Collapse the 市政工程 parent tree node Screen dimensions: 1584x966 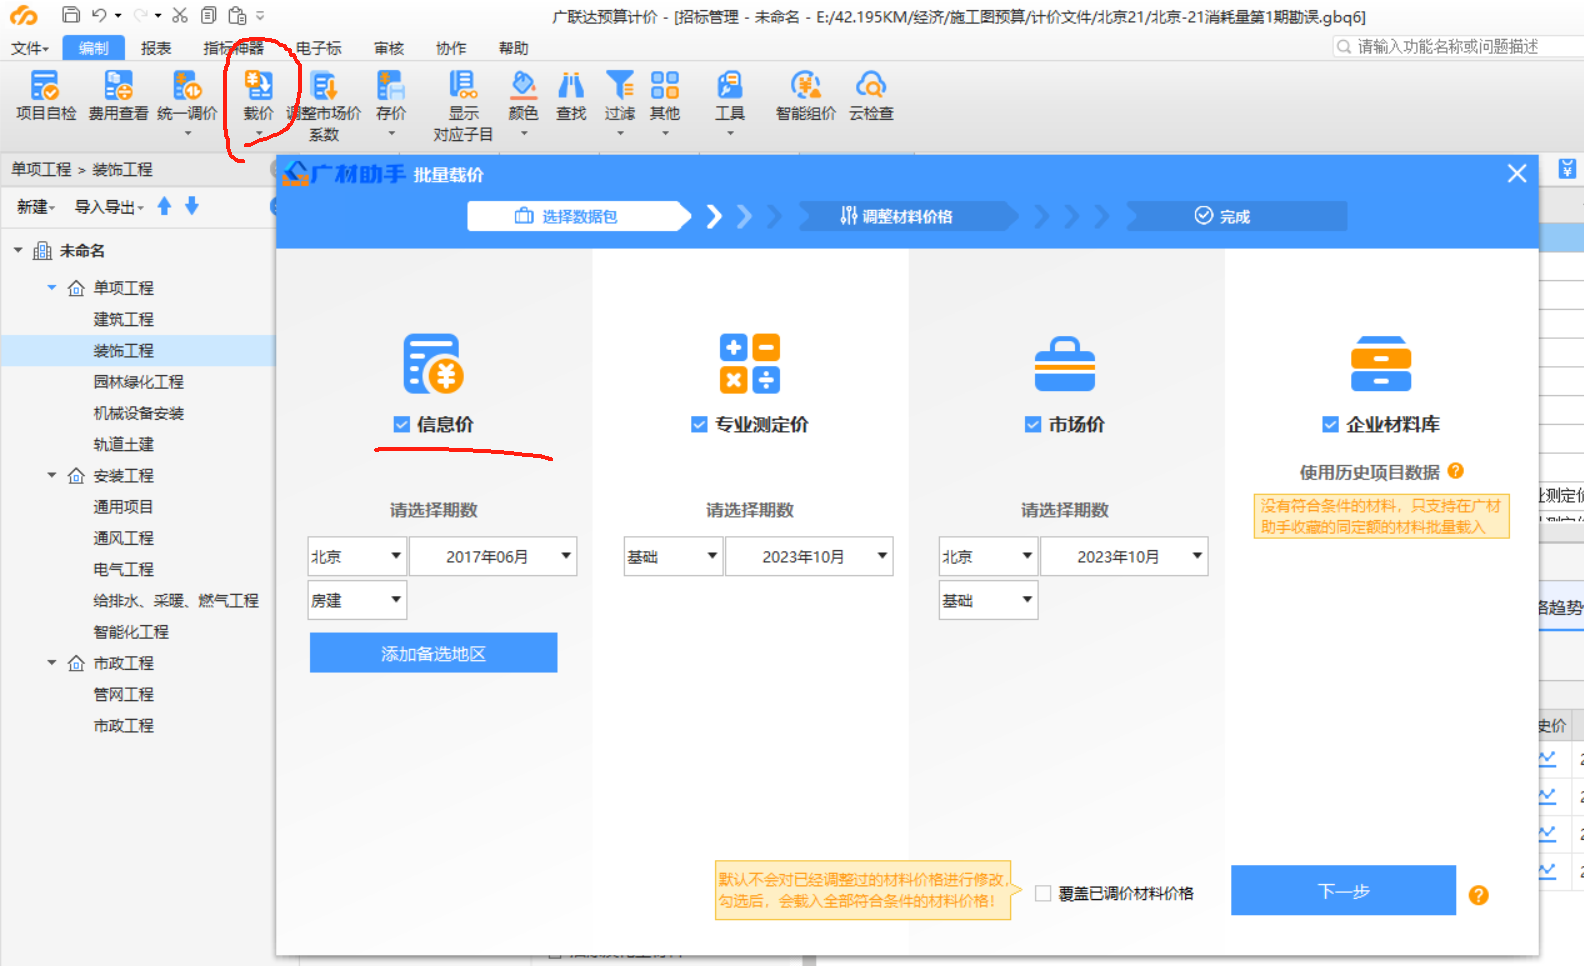51,662
